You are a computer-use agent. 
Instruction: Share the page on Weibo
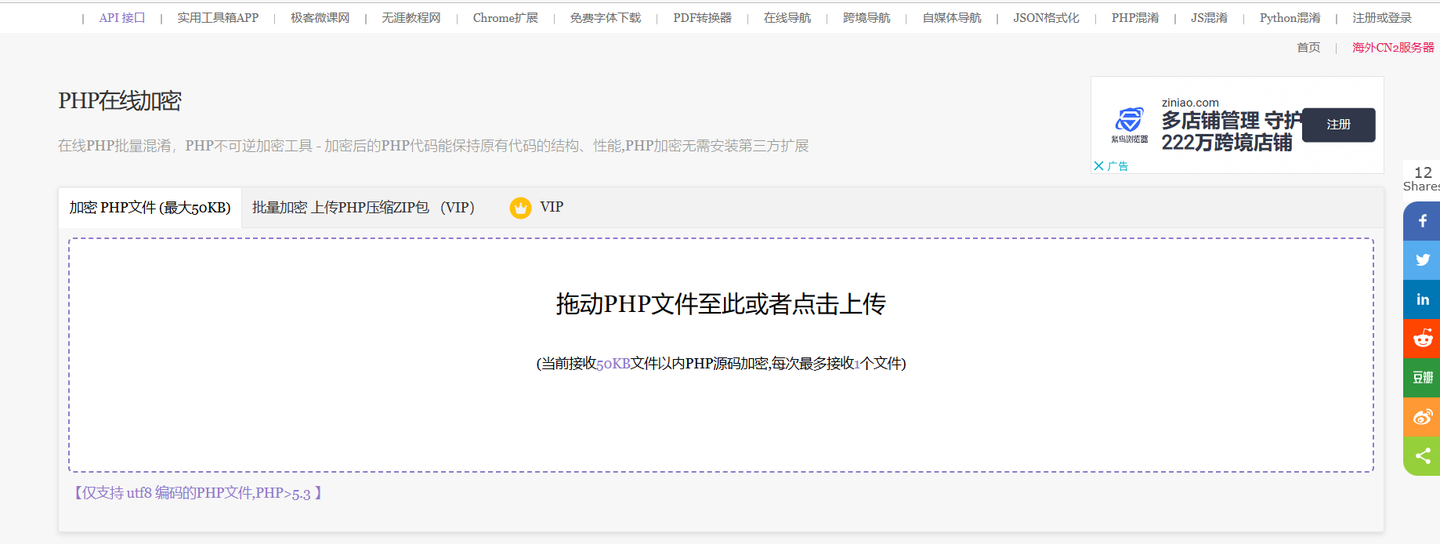click(1422, 417)
